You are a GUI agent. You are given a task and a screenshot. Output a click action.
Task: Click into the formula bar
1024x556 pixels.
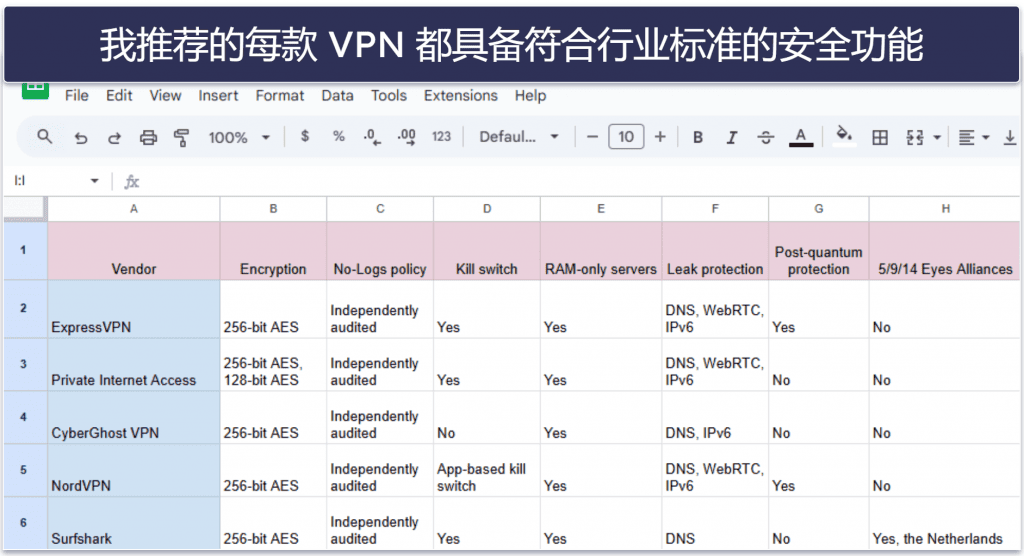[581, 181]
